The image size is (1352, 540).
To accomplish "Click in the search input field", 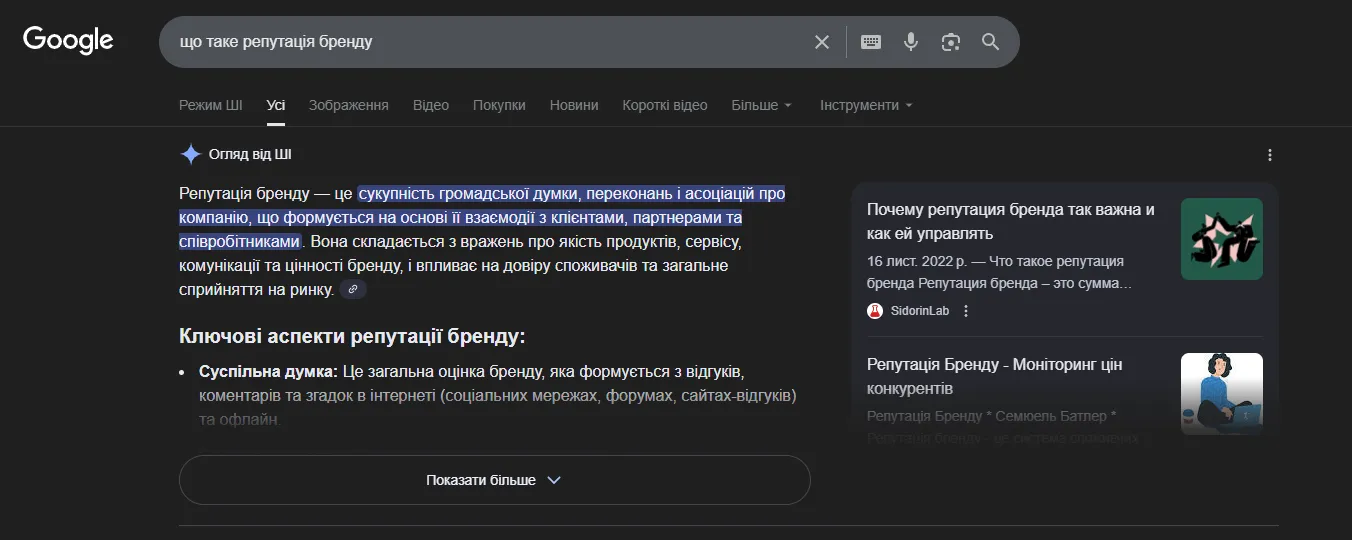I will pos(490,42).
